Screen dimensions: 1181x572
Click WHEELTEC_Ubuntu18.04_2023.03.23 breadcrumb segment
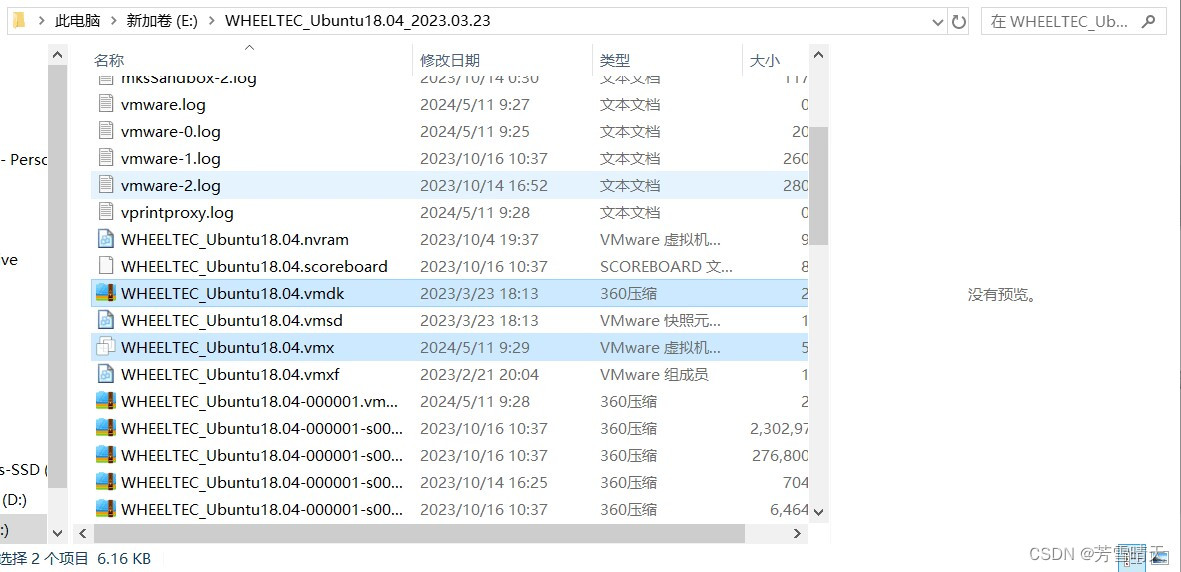pyautogui.click(x=358, y=21)
